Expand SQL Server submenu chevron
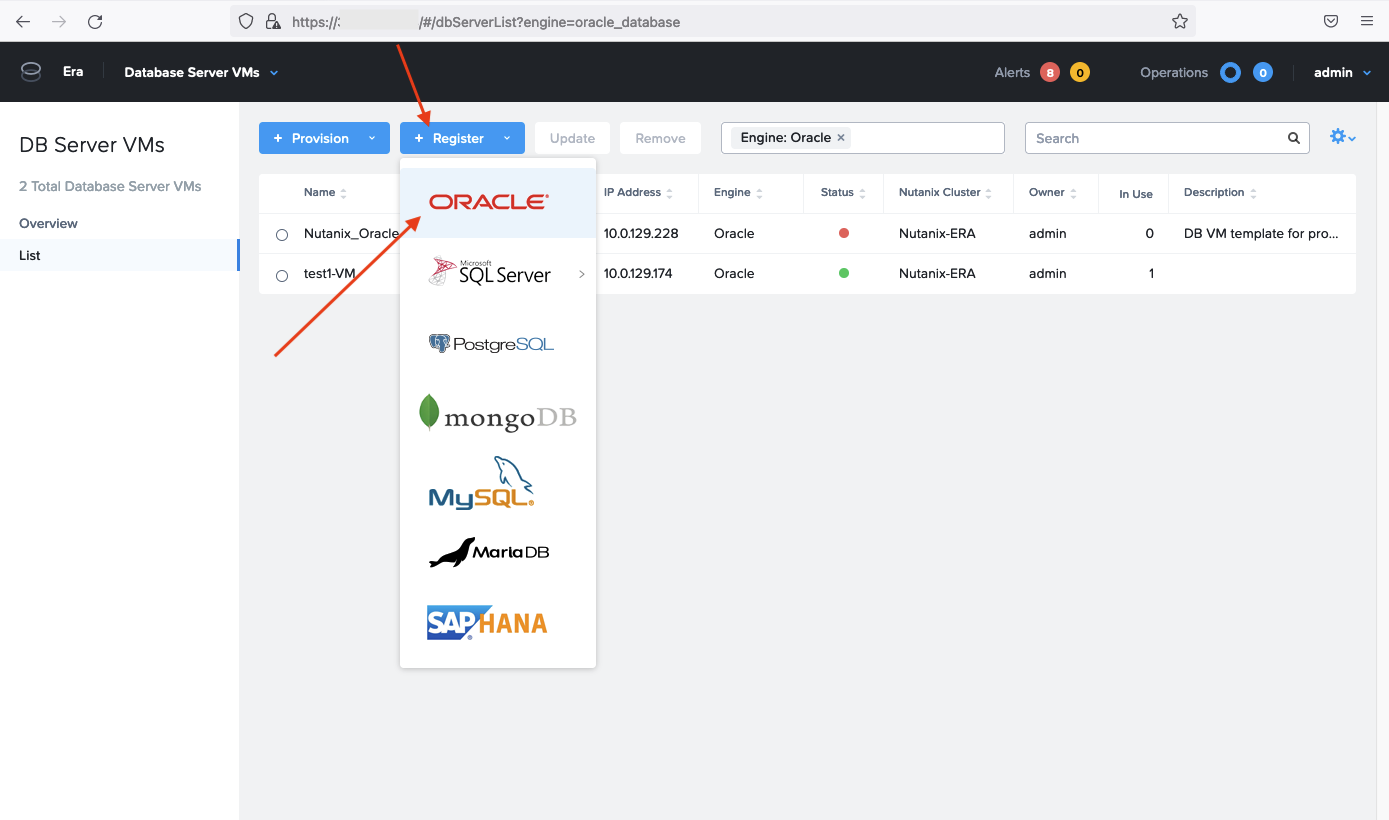Viewport: 1389px width, 820px height. coord(582,274)
